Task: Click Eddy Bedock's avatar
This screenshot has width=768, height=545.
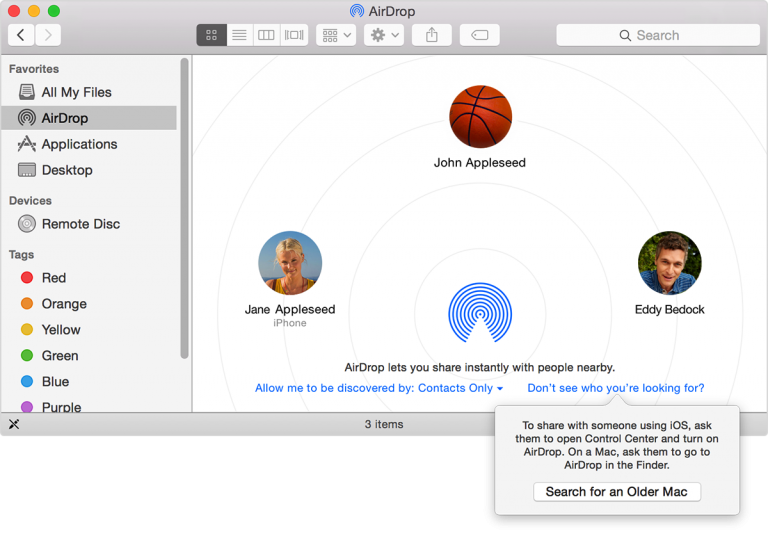Action: coord(670,263)
